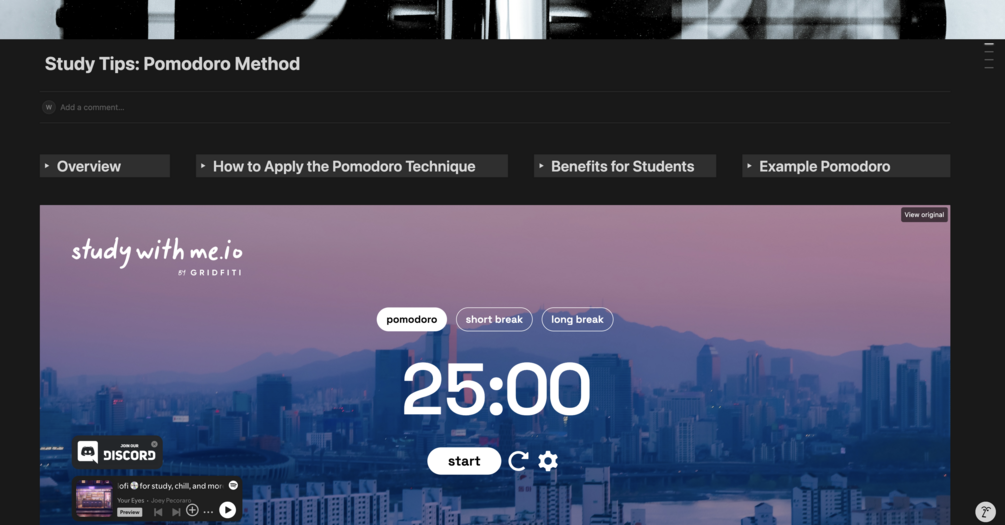Switch to long break mode
Viewport: 1005px width, 525px height.
[577, 319]
